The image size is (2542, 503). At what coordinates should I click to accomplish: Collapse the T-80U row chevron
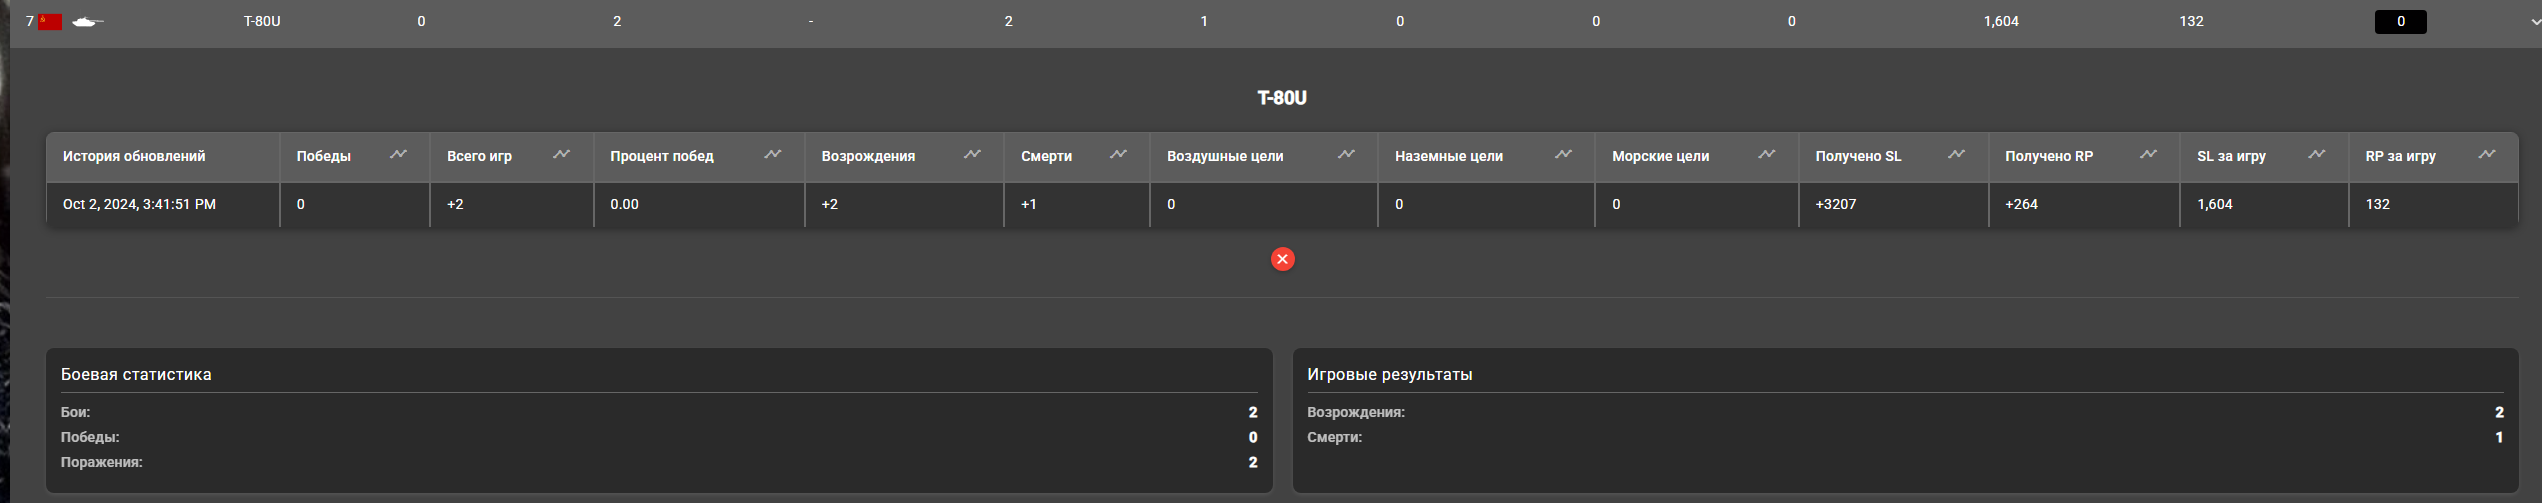click(x=2535, y=22)
